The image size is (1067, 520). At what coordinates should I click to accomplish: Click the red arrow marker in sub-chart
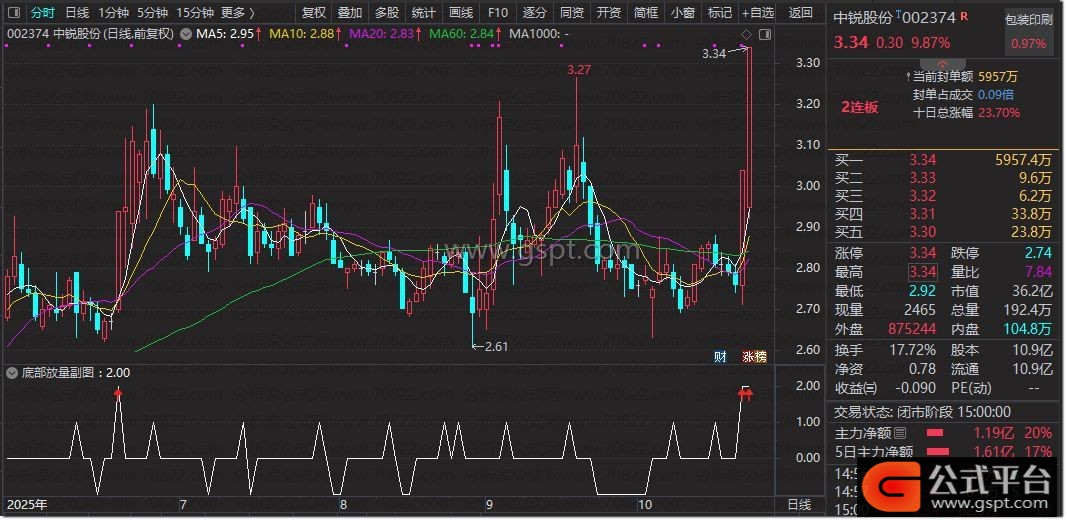click(x=119, y=393)
